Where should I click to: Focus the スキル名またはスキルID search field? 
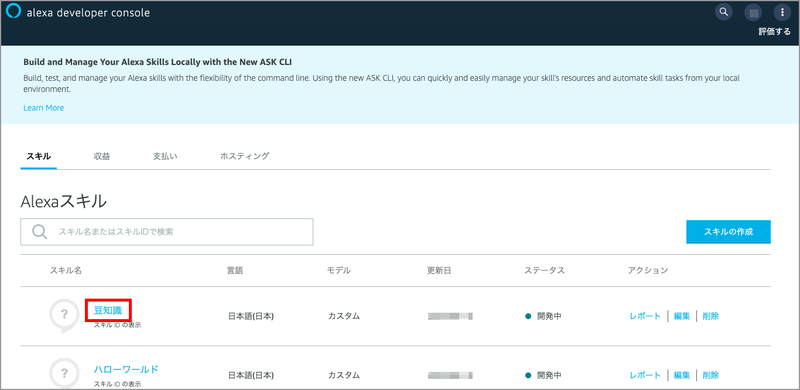[x=167, y=232]
